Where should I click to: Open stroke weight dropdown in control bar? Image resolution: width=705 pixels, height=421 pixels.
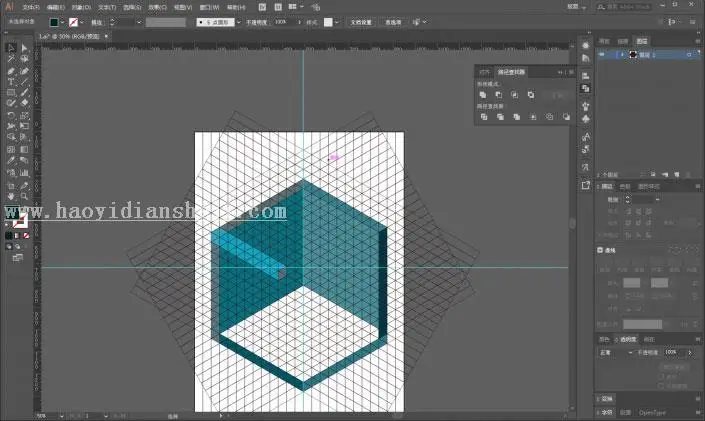pyautogui.click(x=138, y=22)
